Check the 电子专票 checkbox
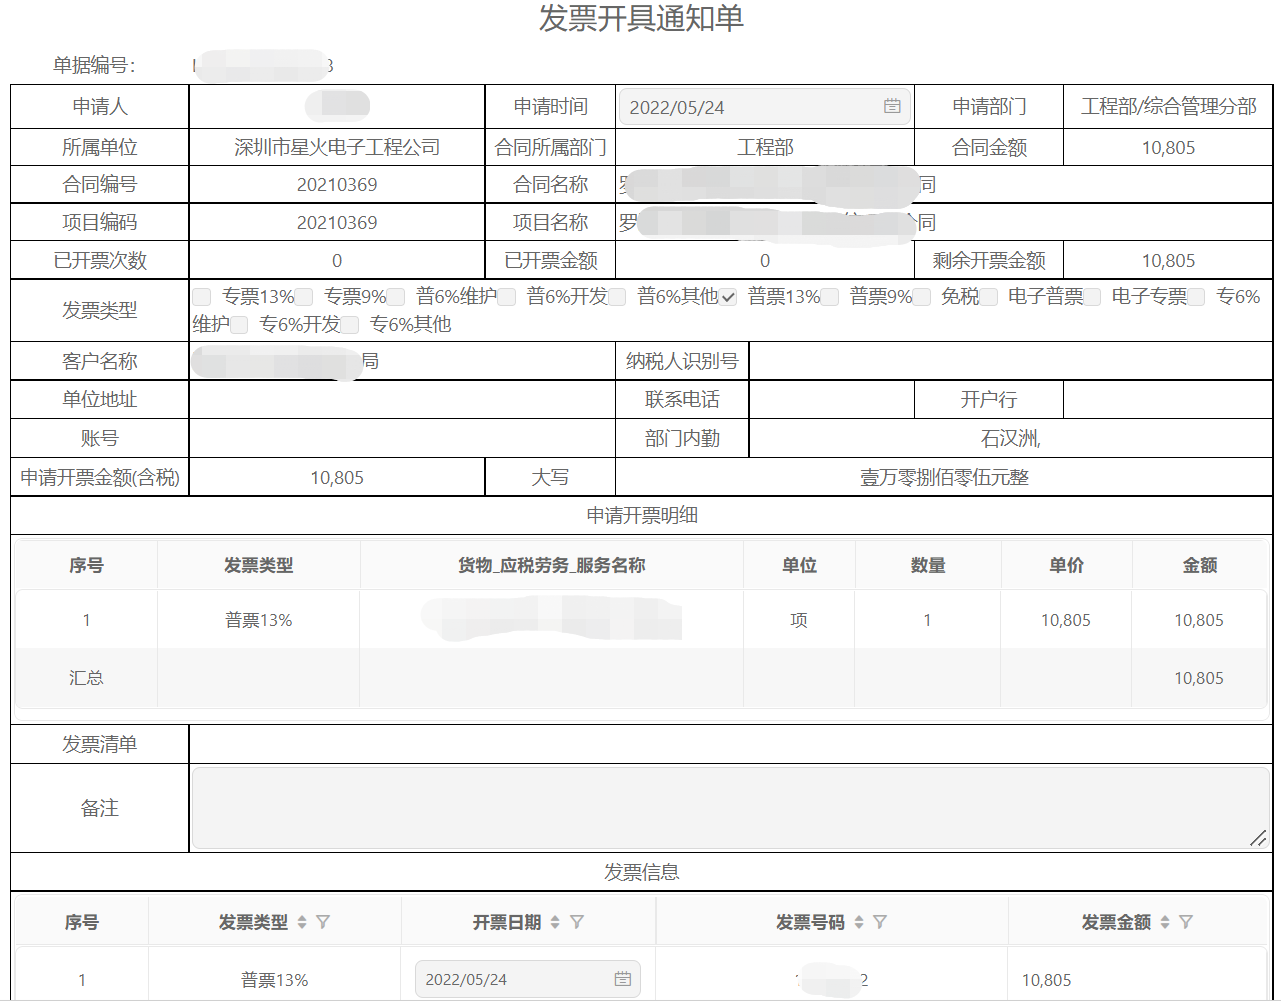The image size is (1281, 1001). pos(1093,297)
